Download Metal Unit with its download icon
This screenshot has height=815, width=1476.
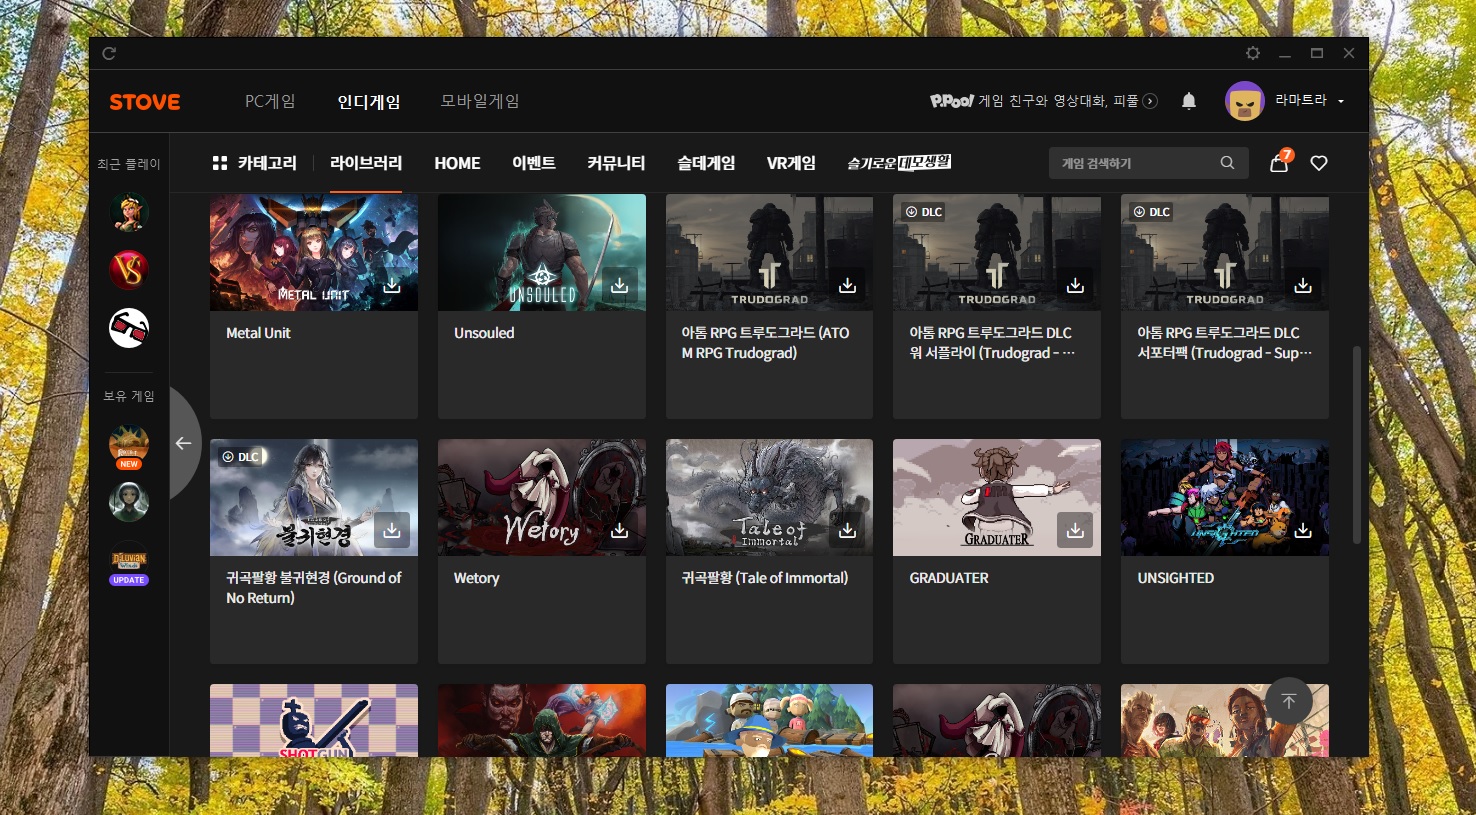coord(392,286)
